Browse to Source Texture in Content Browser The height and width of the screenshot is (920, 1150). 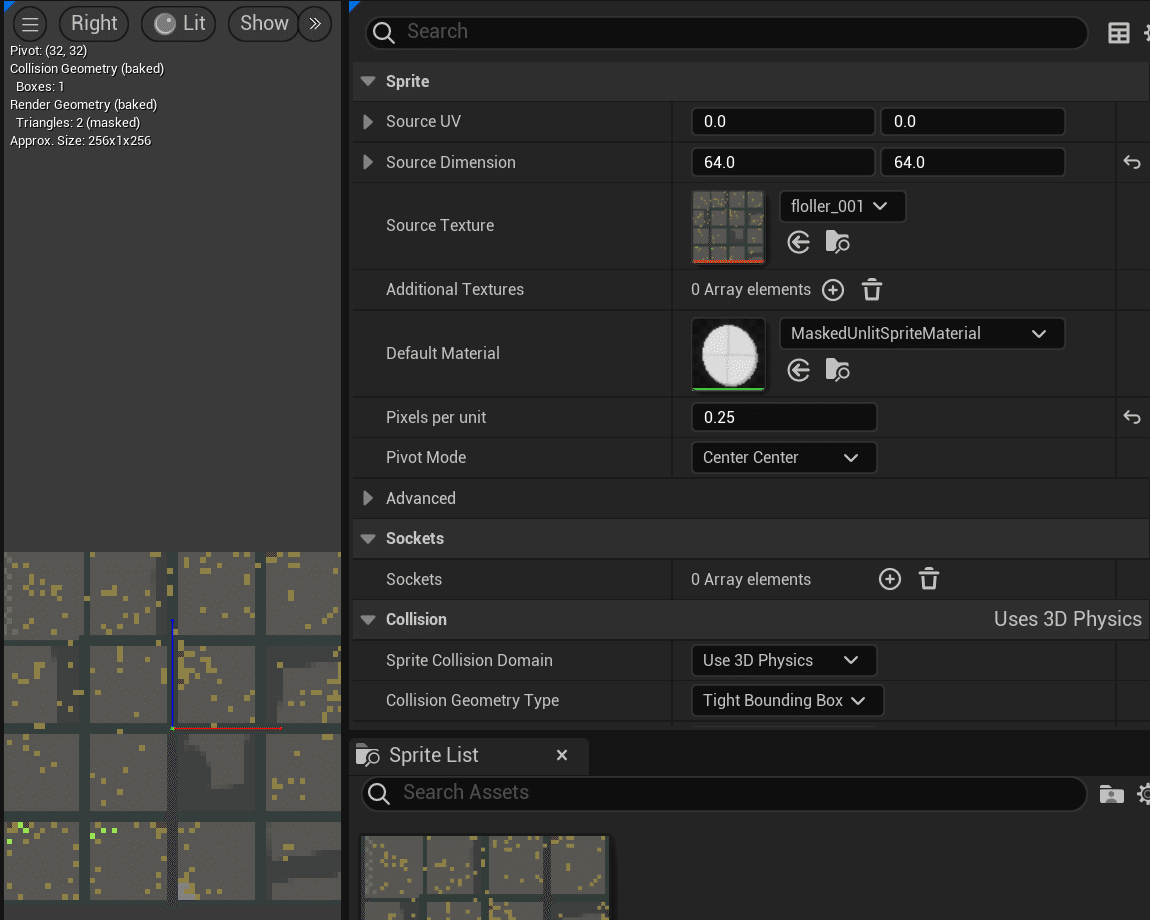(837, 242)
